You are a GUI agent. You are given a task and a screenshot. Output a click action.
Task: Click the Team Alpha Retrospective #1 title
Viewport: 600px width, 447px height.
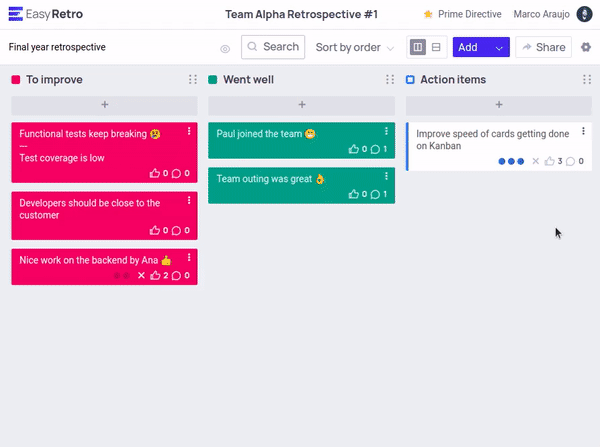[x=302, y=14]
